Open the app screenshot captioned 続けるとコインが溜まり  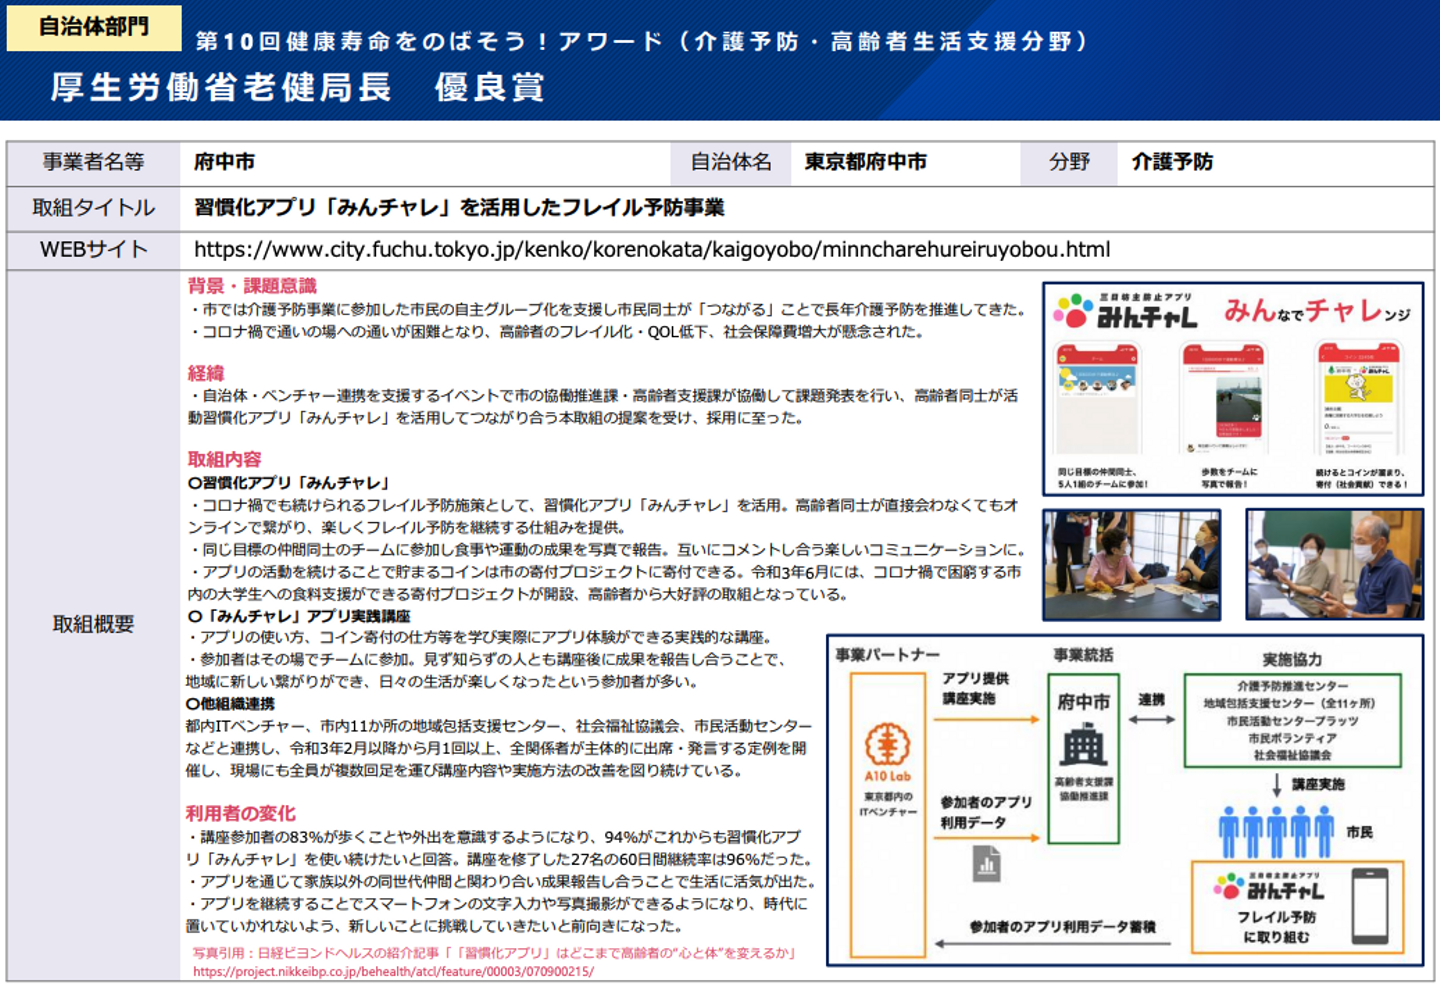[1357, 399]
